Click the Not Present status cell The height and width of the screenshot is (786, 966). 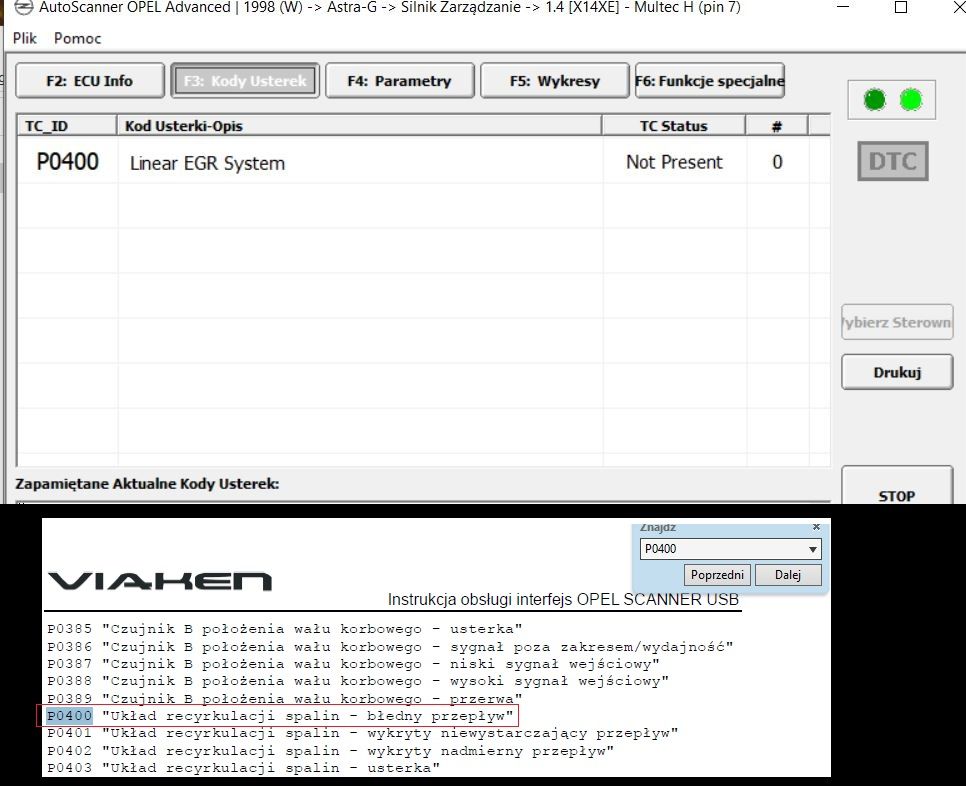[674, 162]
